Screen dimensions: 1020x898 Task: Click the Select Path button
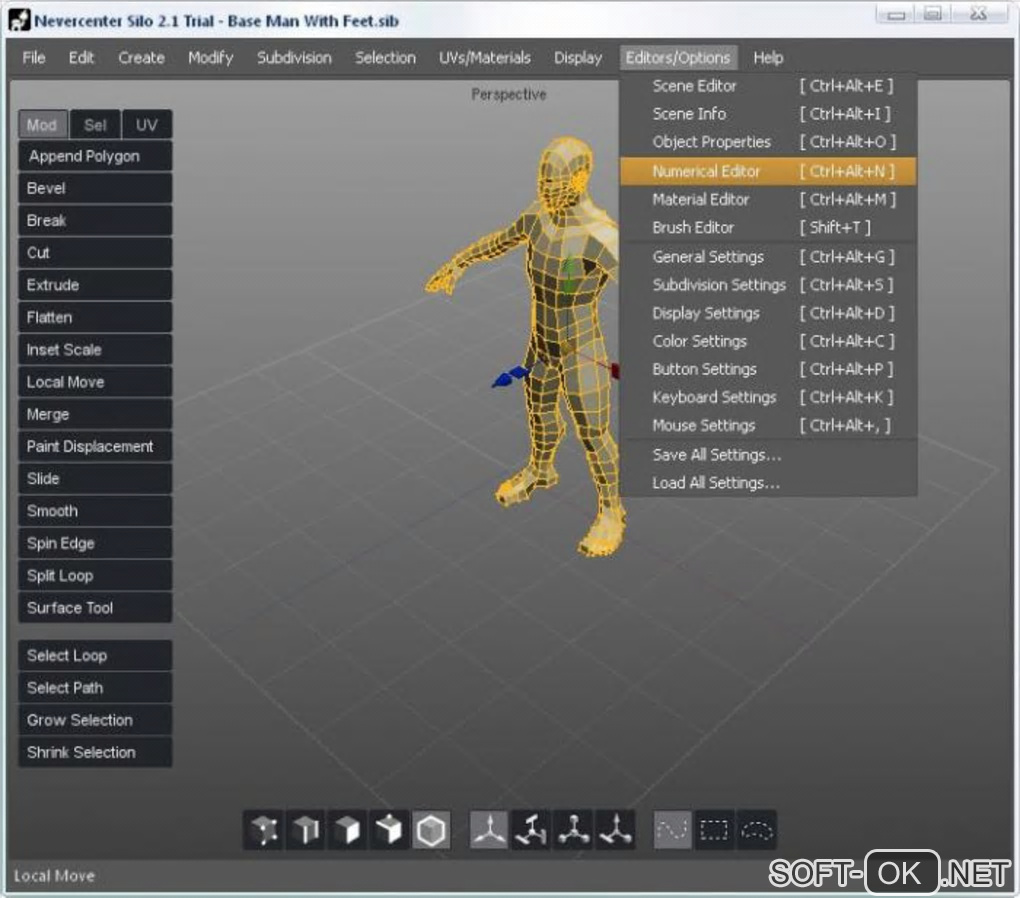(x=95, y=688)
